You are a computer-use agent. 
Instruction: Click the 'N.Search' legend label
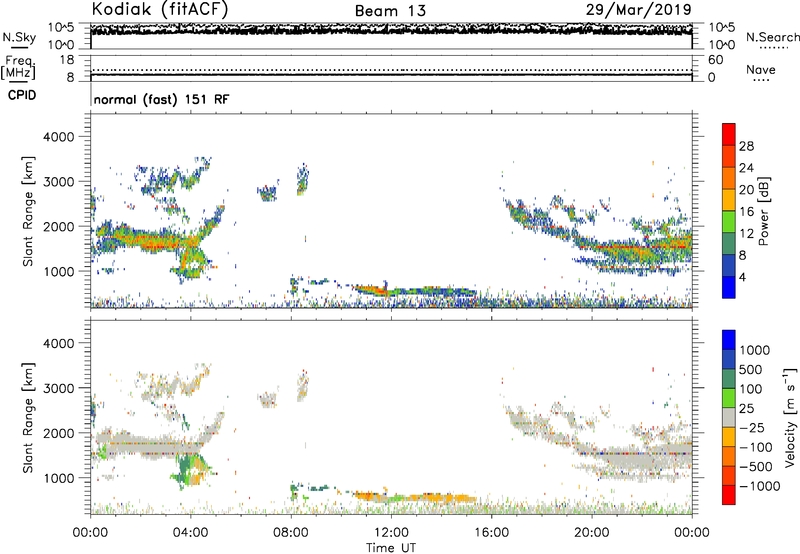point(772,37)
